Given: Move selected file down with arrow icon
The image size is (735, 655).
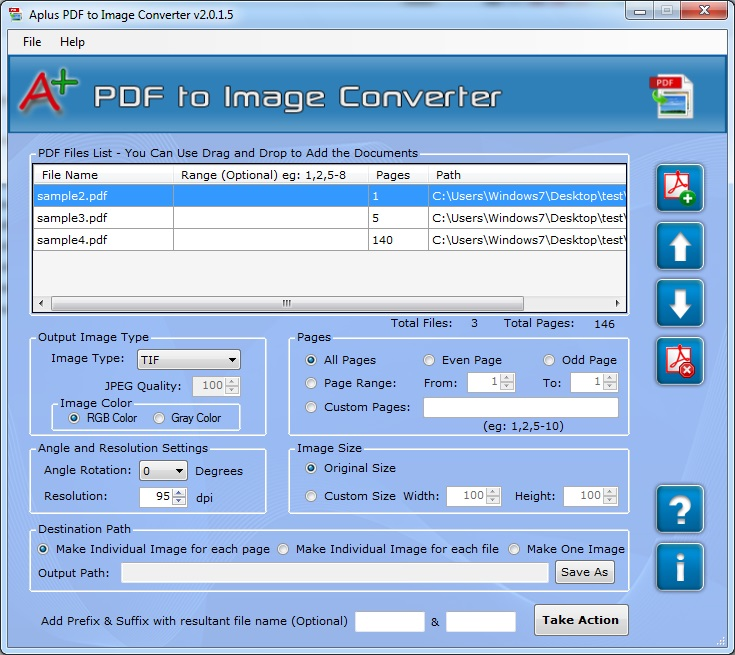Looking at the screenshot, I should click(680, 303).
